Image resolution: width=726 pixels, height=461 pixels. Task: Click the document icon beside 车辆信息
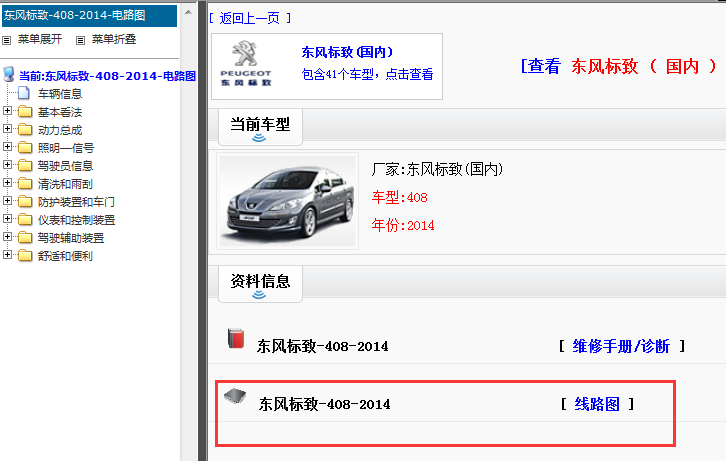click(24, 93)
